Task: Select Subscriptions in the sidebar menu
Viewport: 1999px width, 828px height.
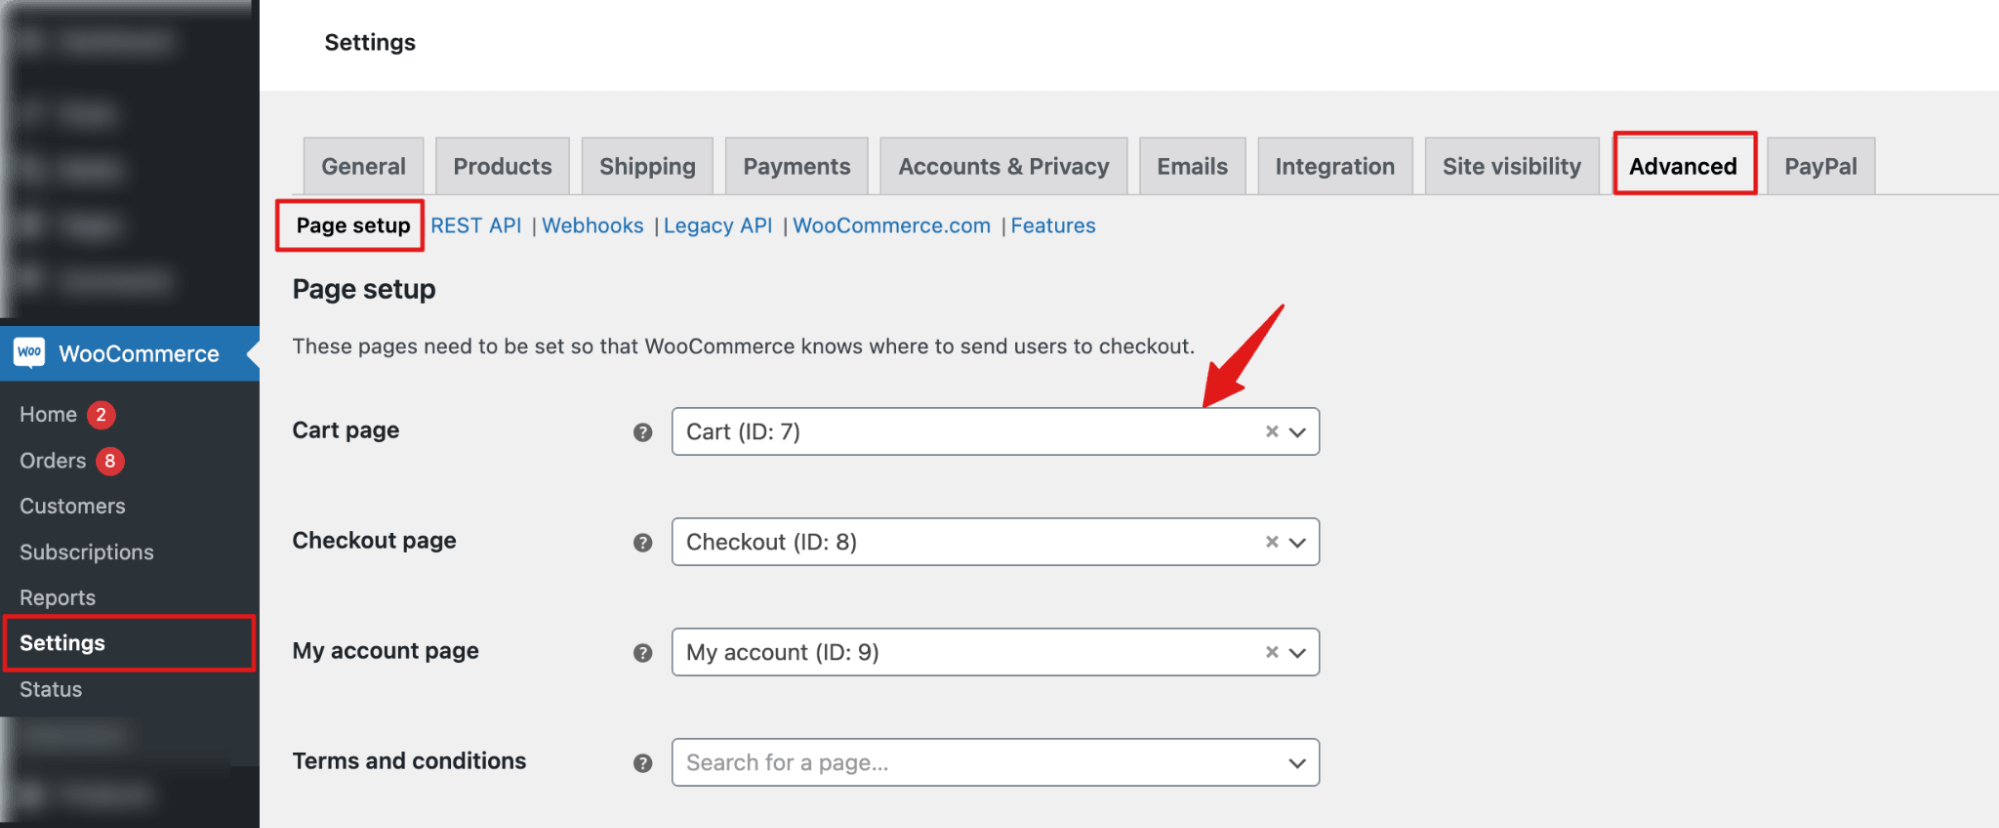Action: click(x=86, y=552)
